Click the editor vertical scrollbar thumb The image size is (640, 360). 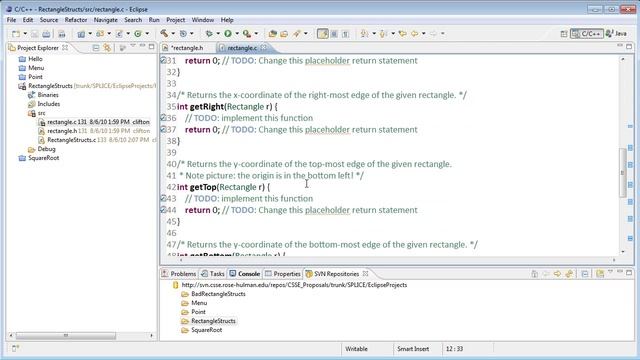pyautogui.click(x=623, y=172)
